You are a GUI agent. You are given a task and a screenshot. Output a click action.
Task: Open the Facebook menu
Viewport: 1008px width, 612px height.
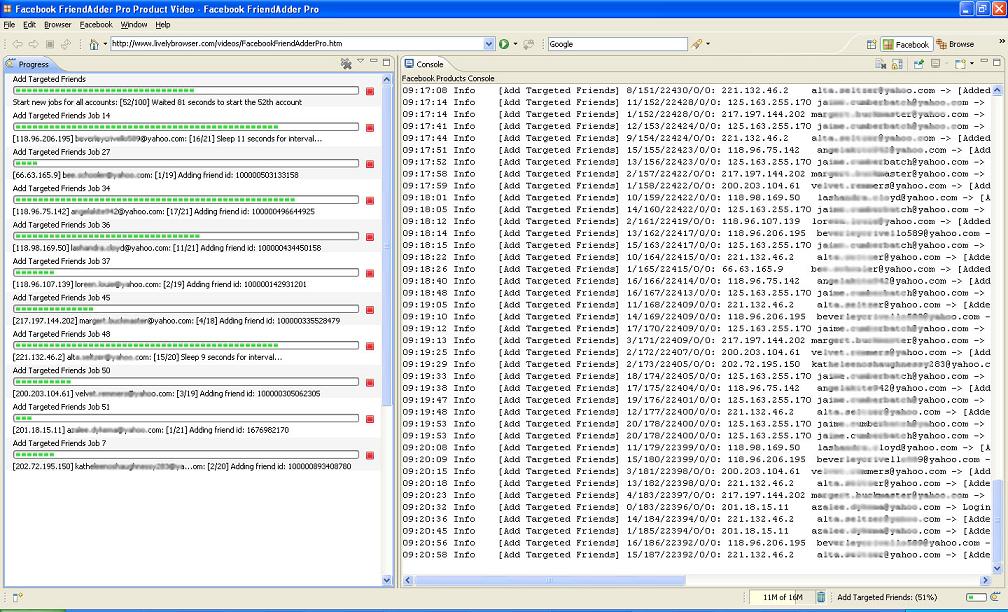pos(96,25)
